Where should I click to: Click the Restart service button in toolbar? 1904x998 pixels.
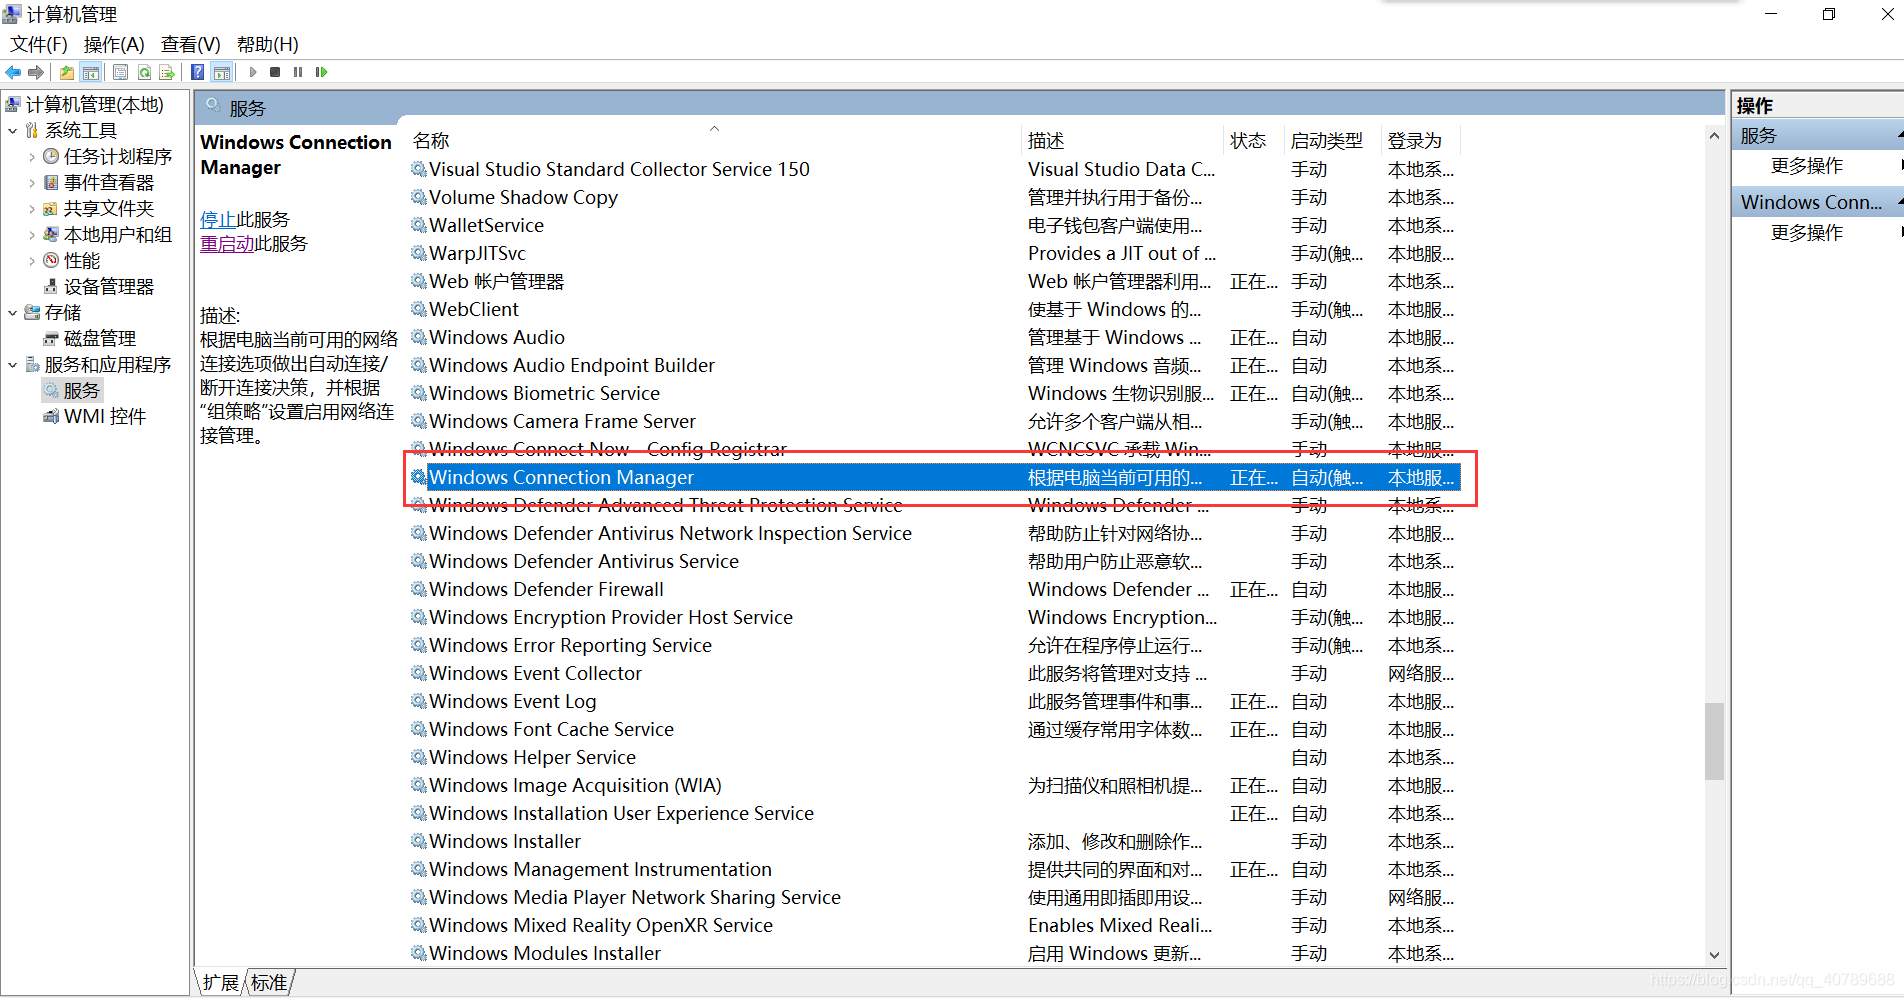pos(321,72)
